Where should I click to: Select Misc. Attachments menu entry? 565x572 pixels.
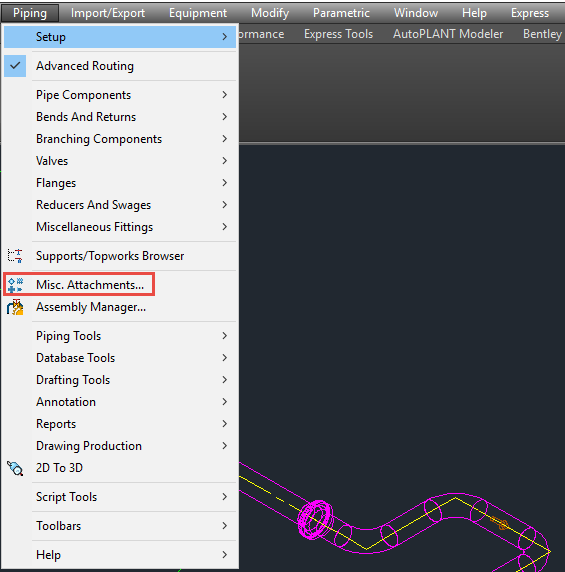[90, 285]
